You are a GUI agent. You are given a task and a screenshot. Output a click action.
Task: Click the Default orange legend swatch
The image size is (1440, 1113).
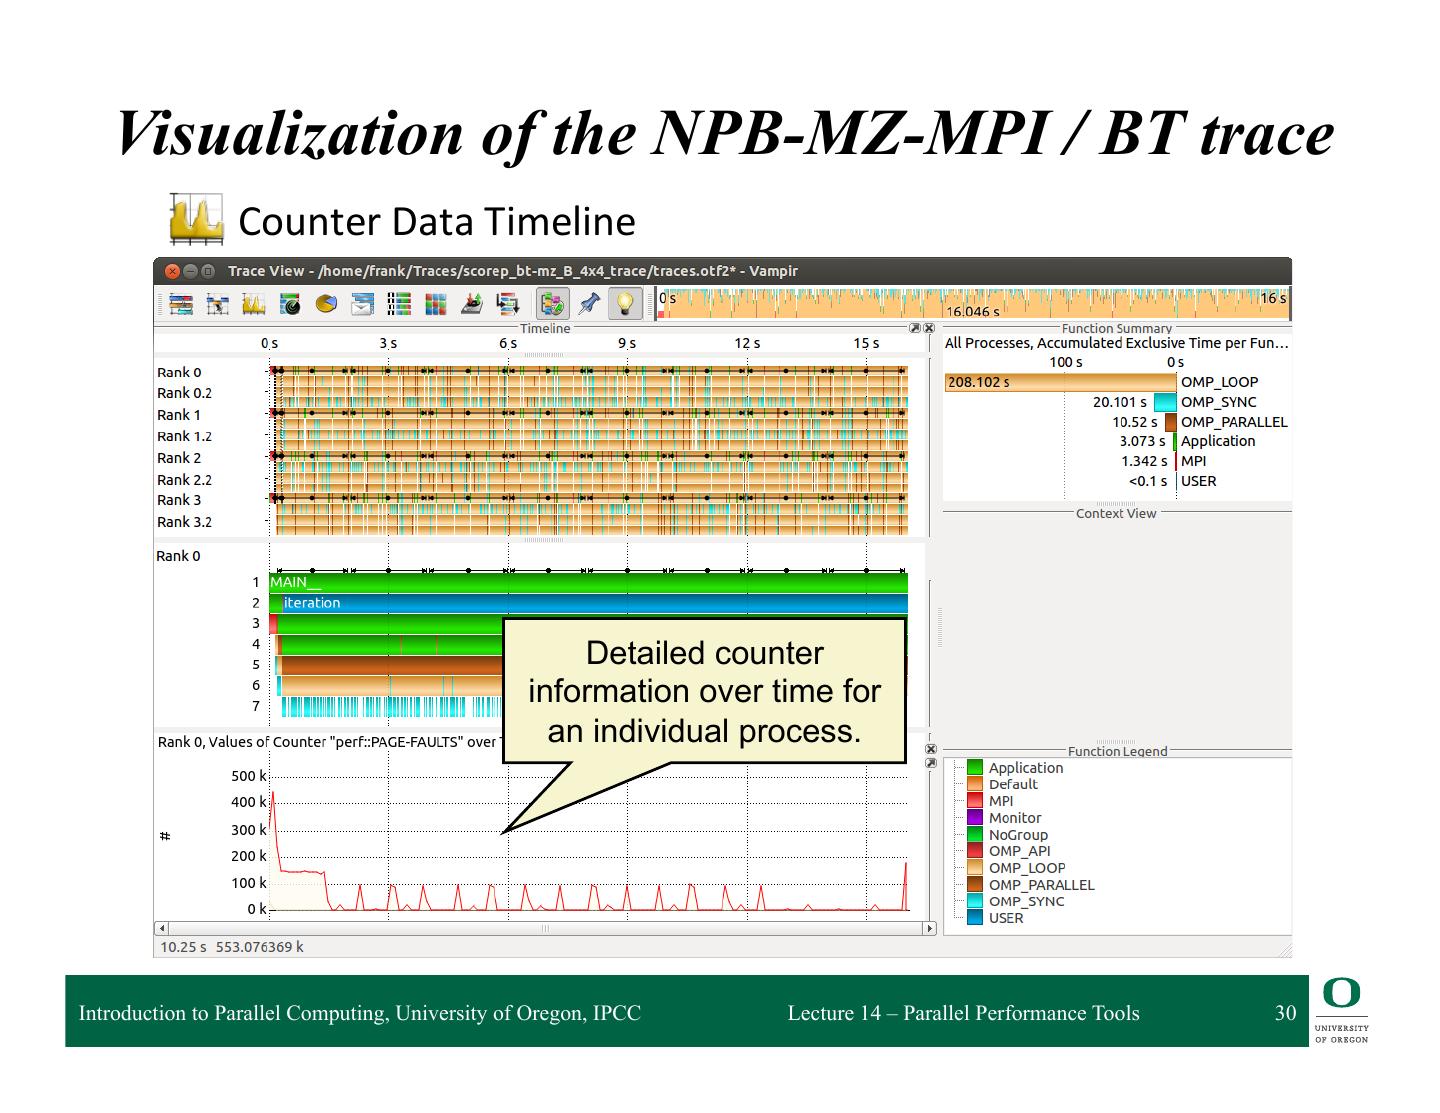(x=975, y=785)
